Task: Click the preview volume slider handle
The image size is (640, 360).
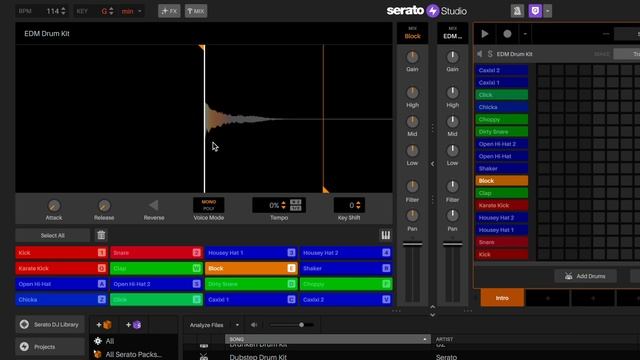Action: coord(301,325)
